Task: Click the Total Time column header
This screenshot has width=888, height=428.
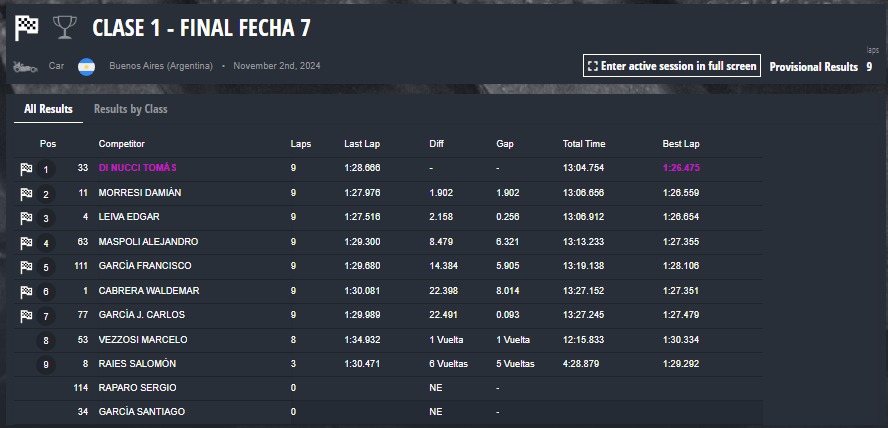Action: pos(584,144)
